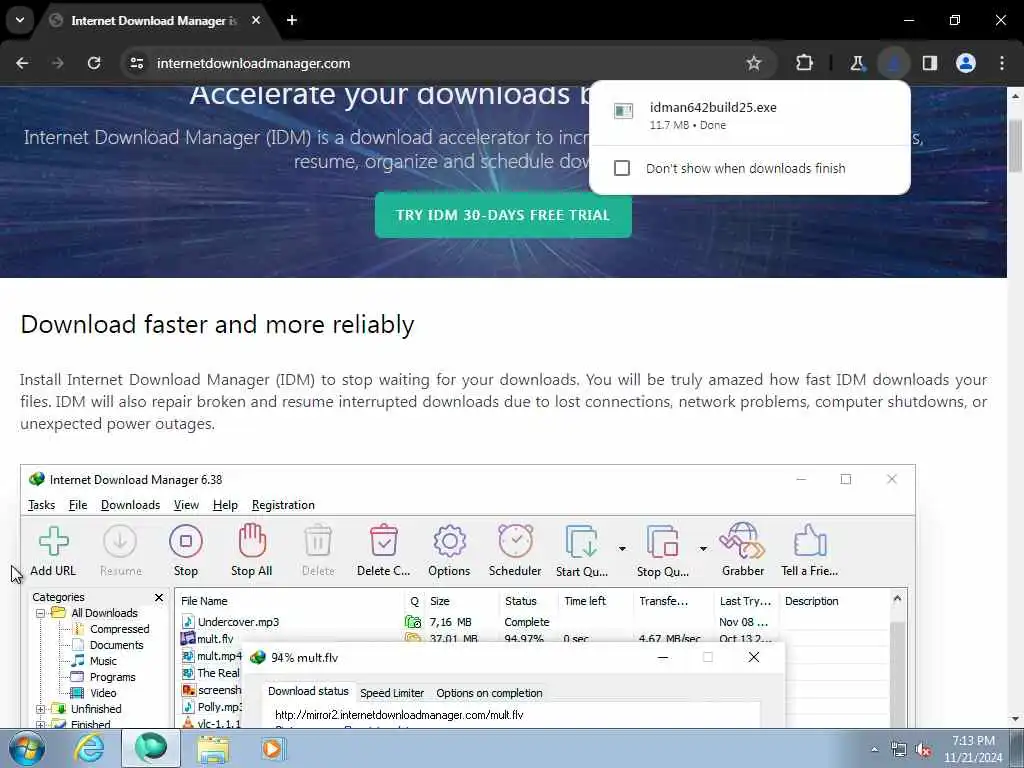Expand the Stop Queue dropdown arrow

tap(703, 549)
